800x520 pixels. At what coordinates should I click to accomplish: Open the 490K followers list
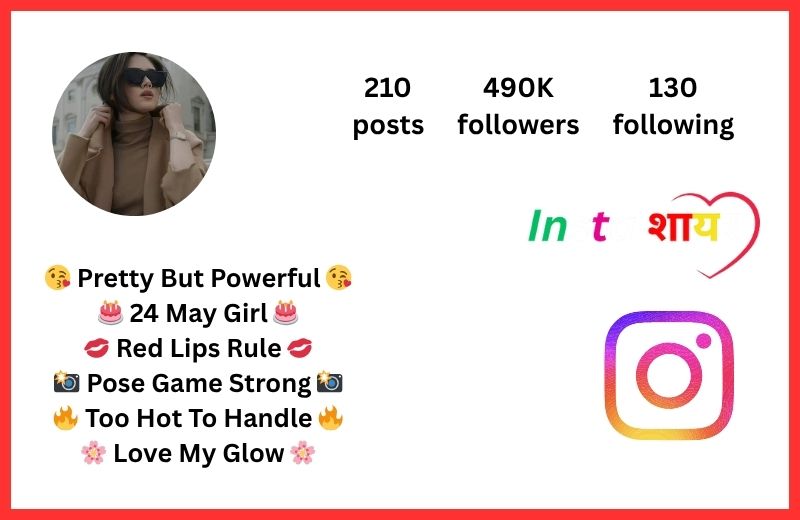pyautogui.click(x=518, y=106)
